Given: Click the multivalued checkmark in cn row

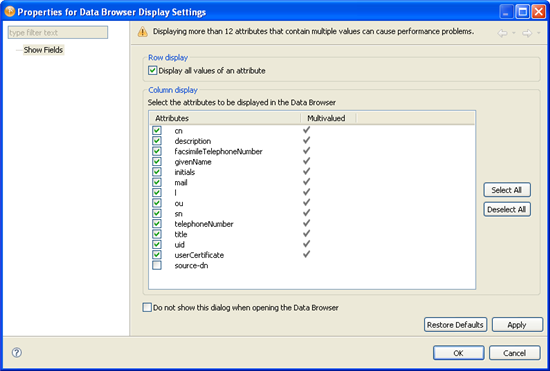Looking at the screenshot, I should 307,130.
